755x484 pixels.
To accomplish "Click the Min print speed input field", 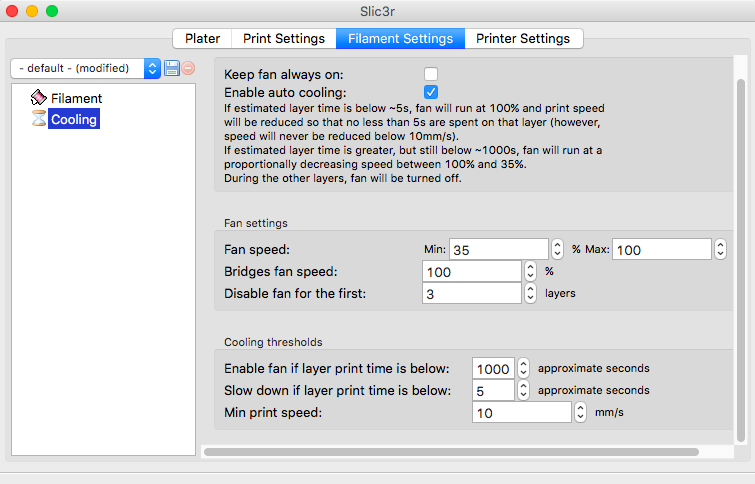I will click(520, 412).
